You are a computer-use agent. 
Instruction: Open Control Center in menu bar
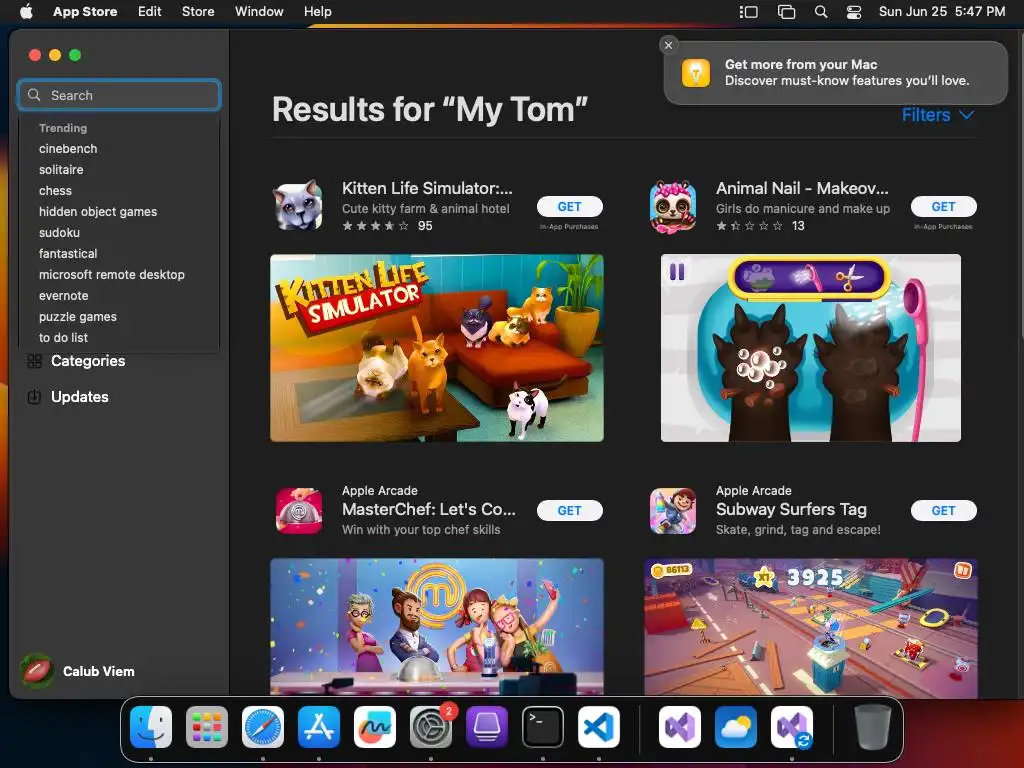pyautogui.click(x=854, y=12)
